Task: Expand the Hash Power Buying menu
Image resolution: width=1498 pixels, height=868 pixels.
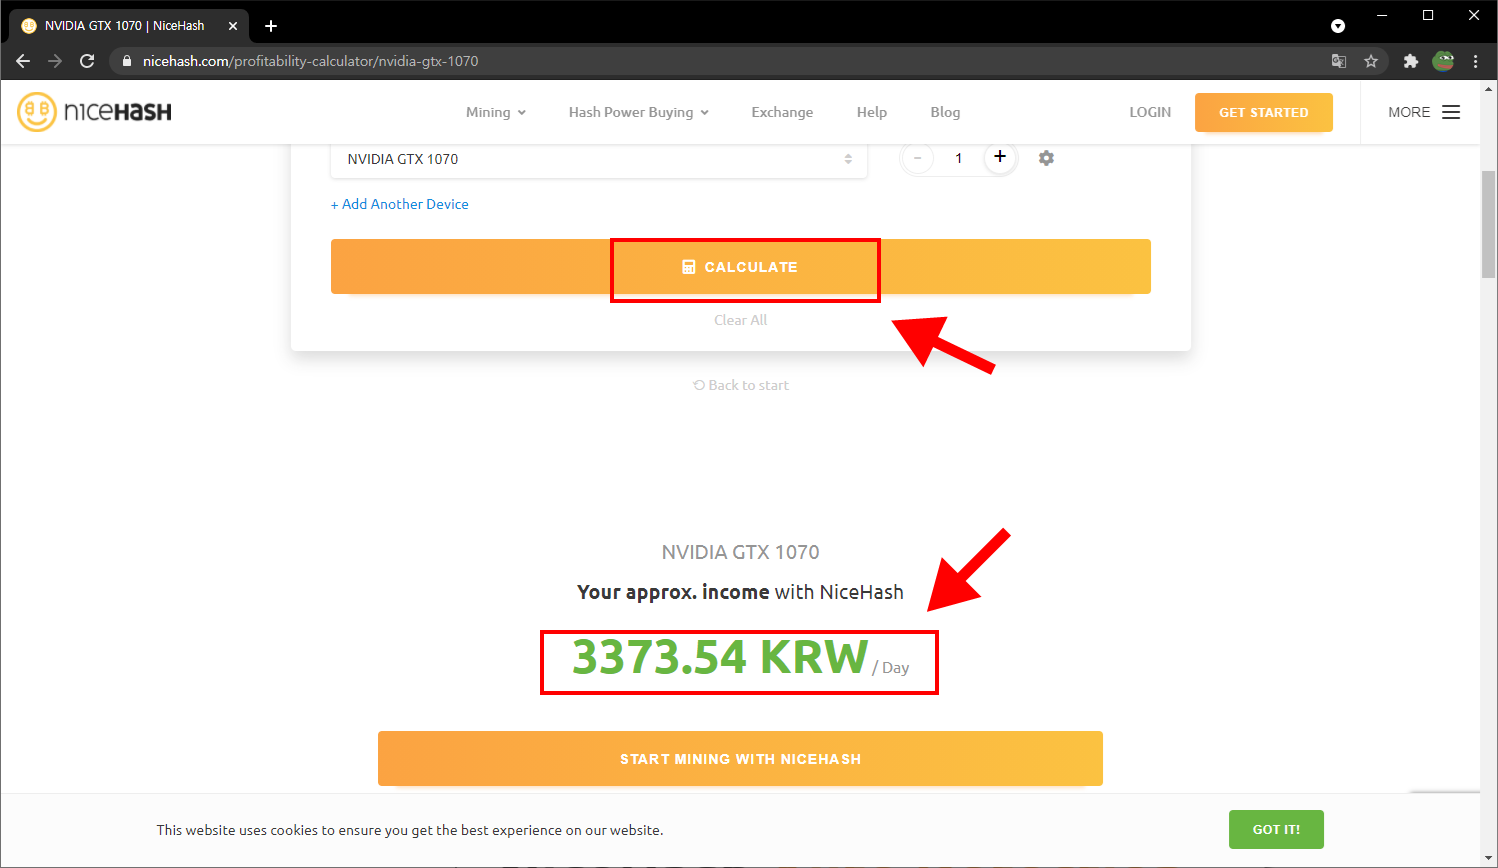Action: click(639, 112)
